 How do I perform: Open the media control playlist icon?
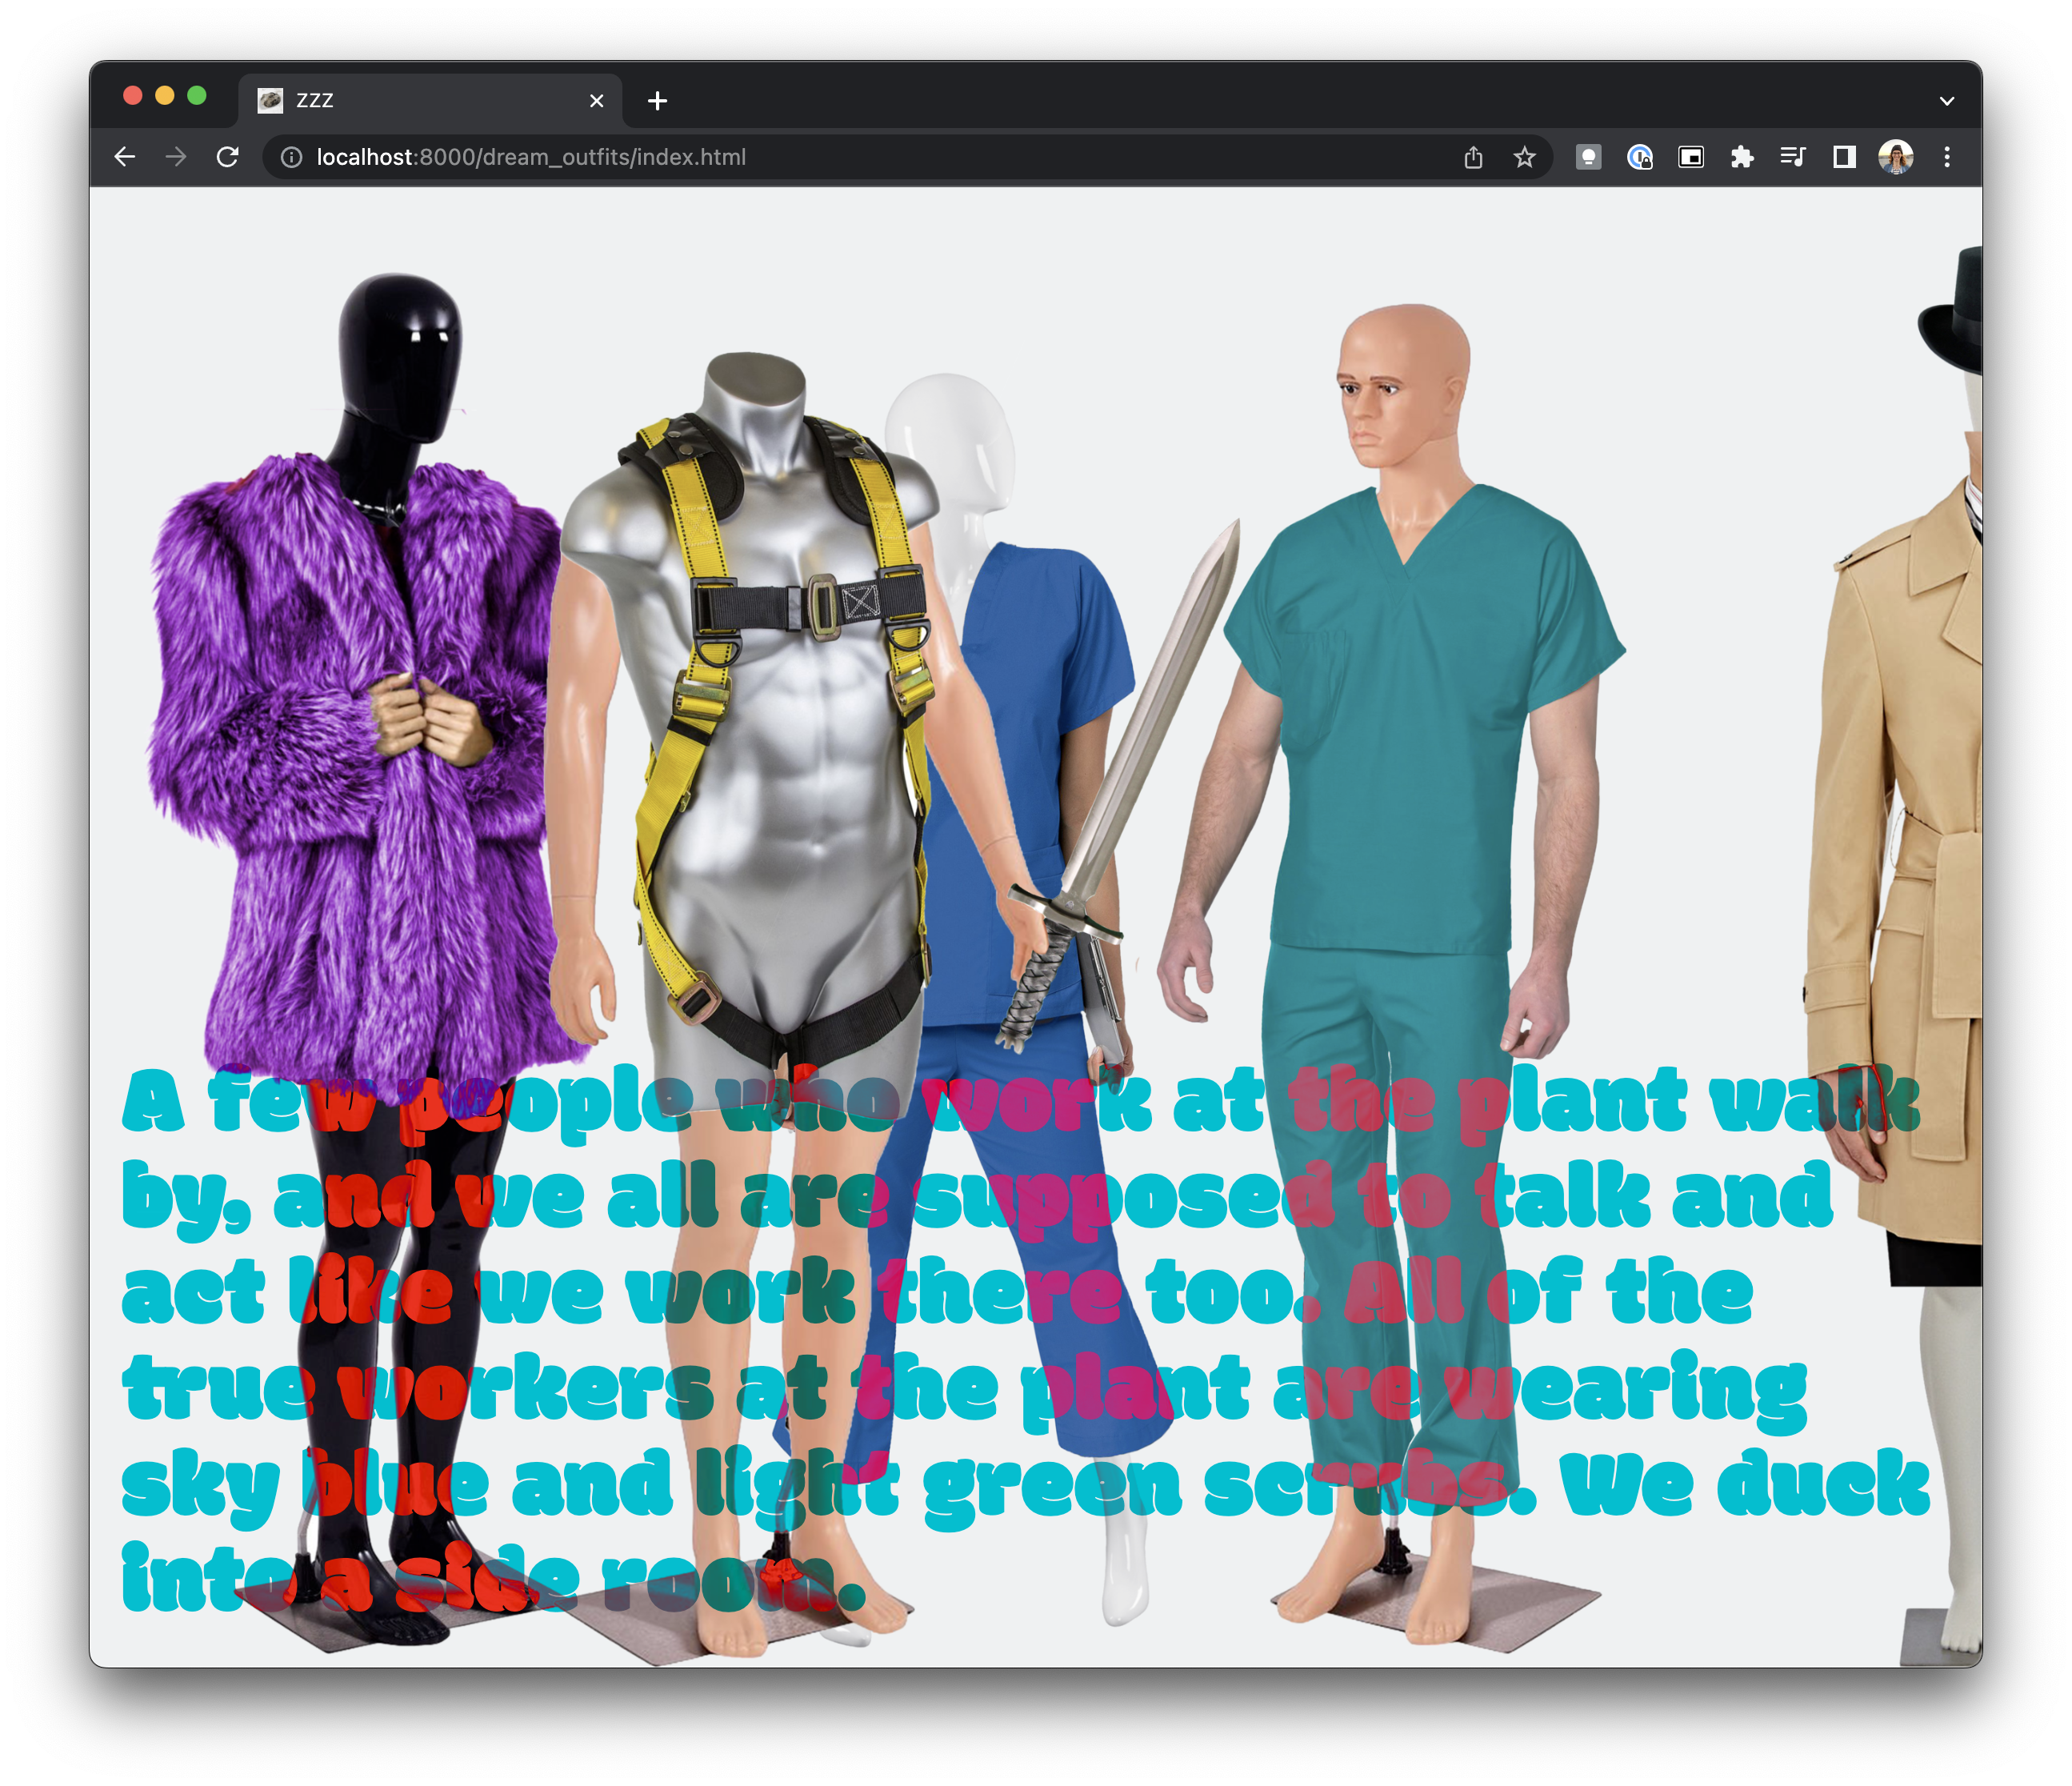click(1793, 157)
